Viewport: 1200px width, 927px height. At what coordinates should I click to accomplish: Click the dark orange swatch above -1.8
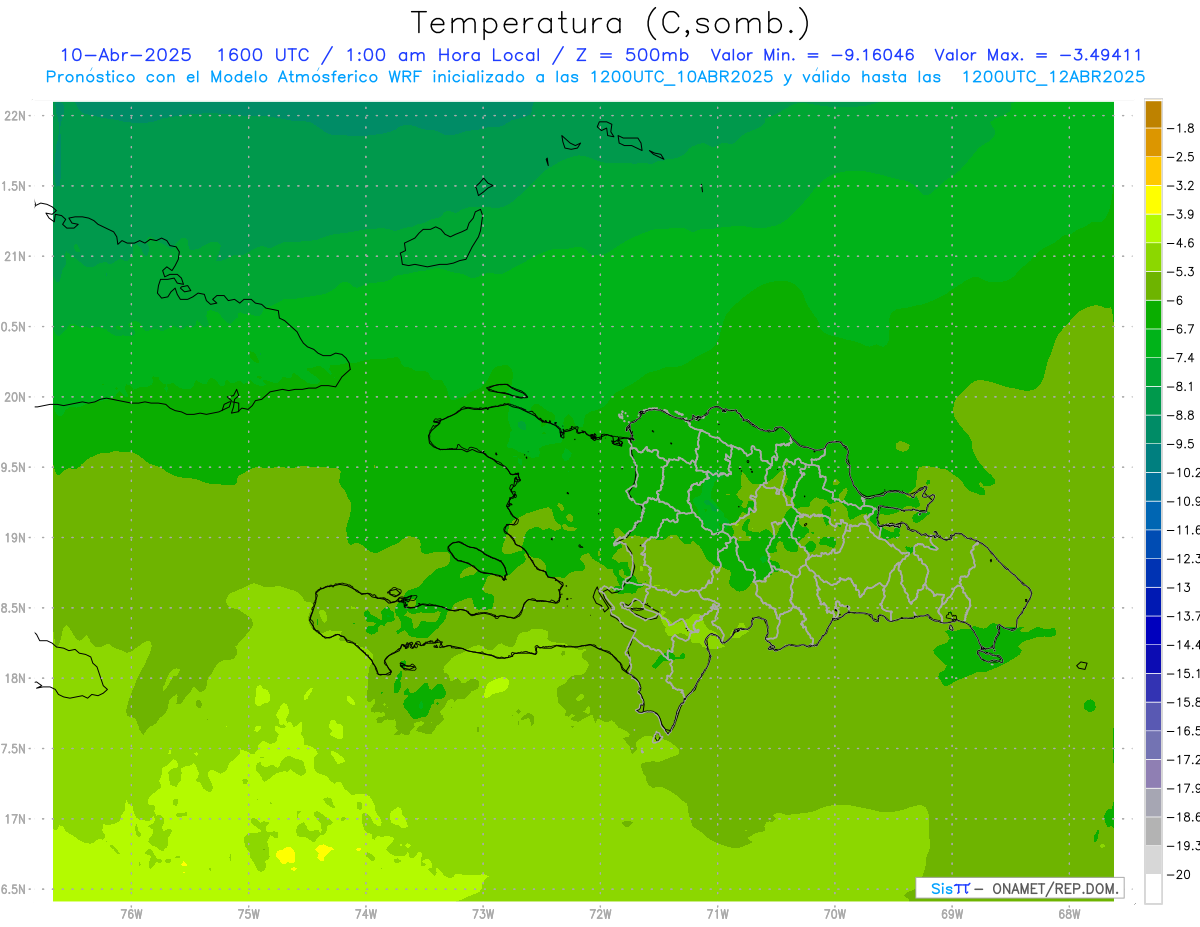[1153, 114]
